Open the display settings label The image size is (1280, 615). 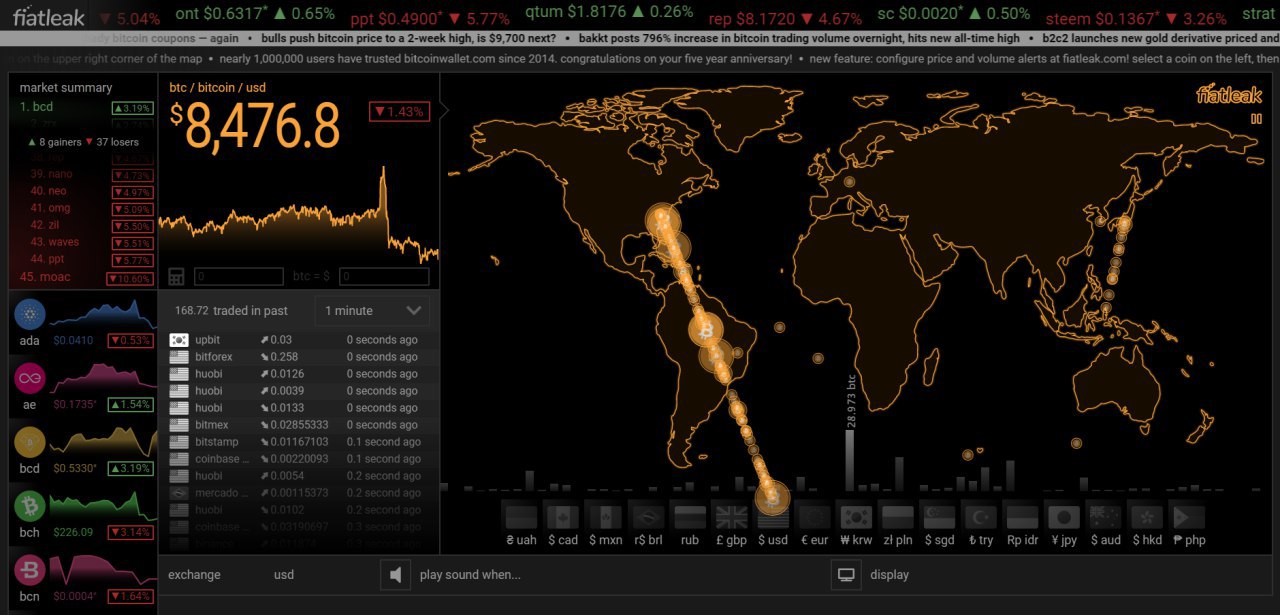889,575
